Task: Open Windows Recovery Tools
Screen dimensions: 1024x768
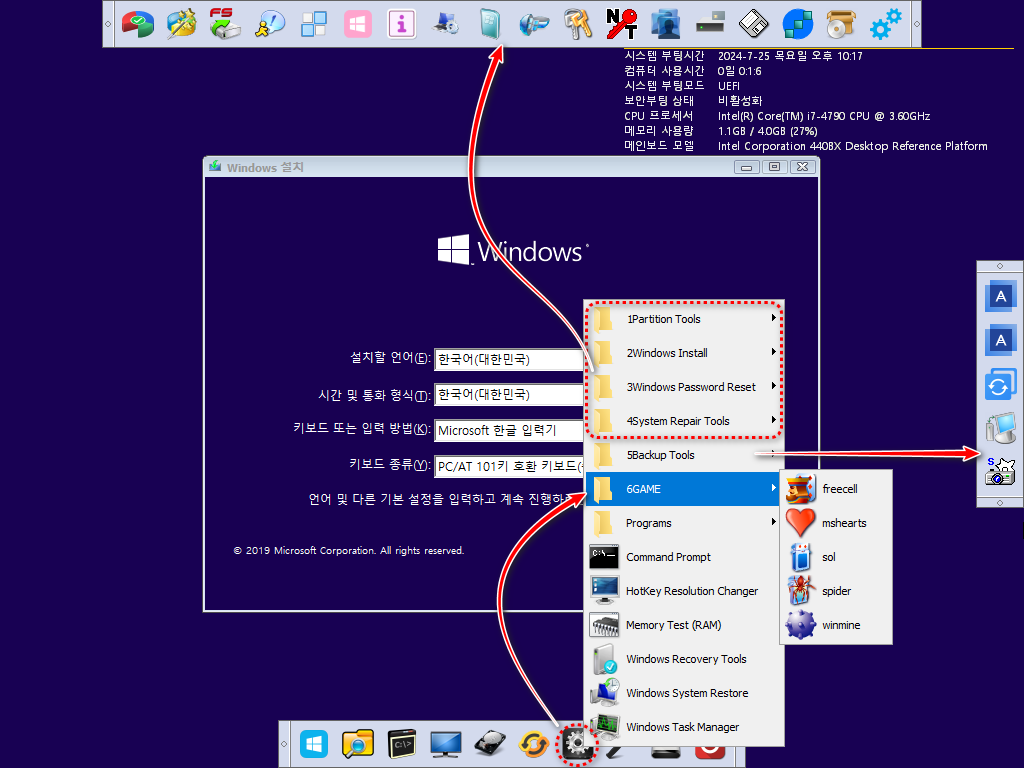Action: [684, 658]
